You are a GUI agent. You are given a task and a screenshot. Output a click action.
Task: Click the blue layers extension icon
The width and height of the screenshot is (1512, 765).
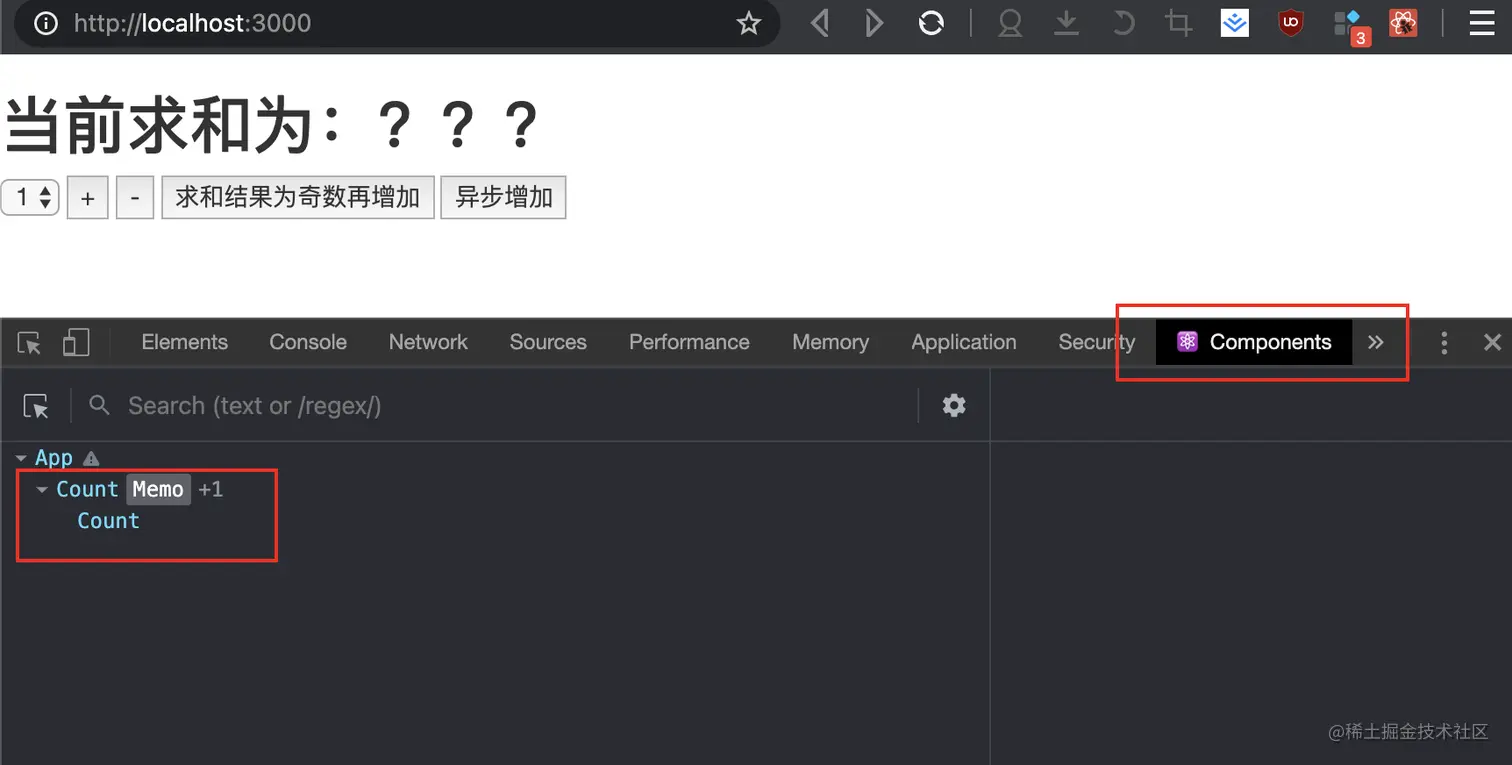tap(1235, 23)
